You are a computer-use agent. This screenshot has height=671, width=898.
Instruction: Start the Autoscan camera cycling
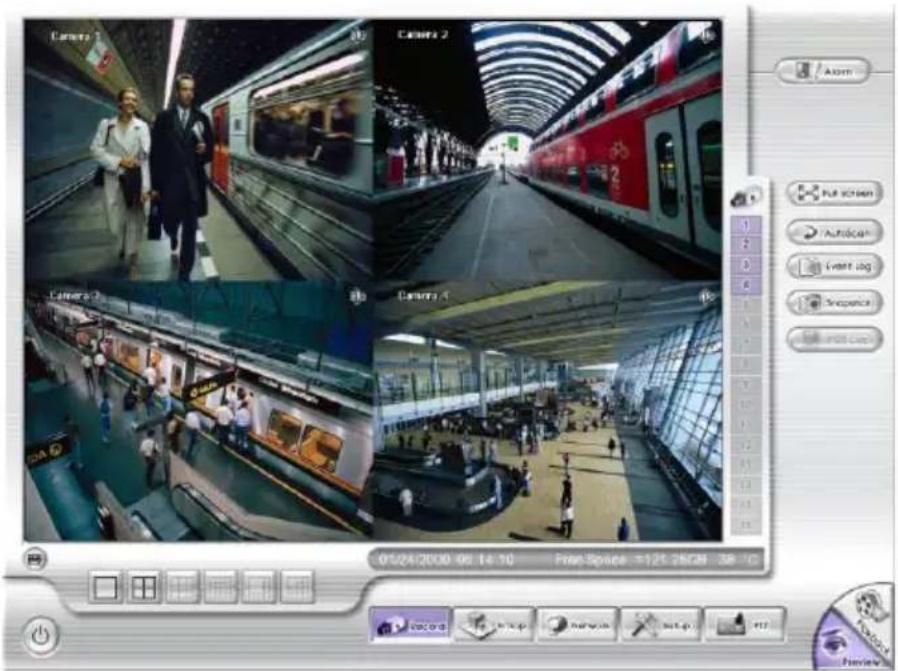[x=834, y=232]
